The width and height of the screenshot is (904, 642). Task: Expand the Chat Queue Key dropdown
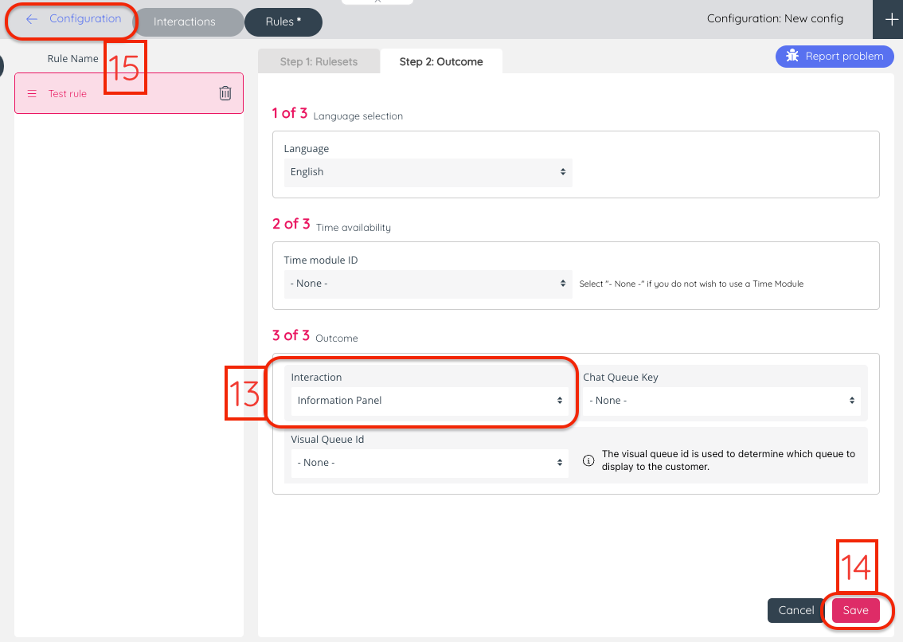tap(722, 400)
